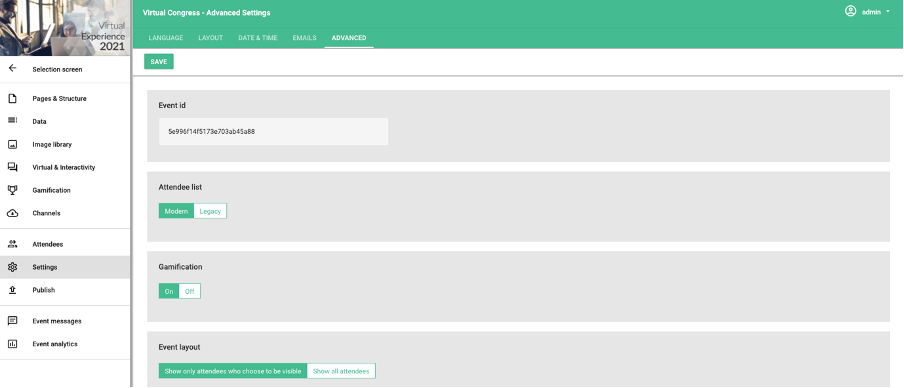Click the Gamification trophy icon

pyautogui.click(x=13, y=190)
